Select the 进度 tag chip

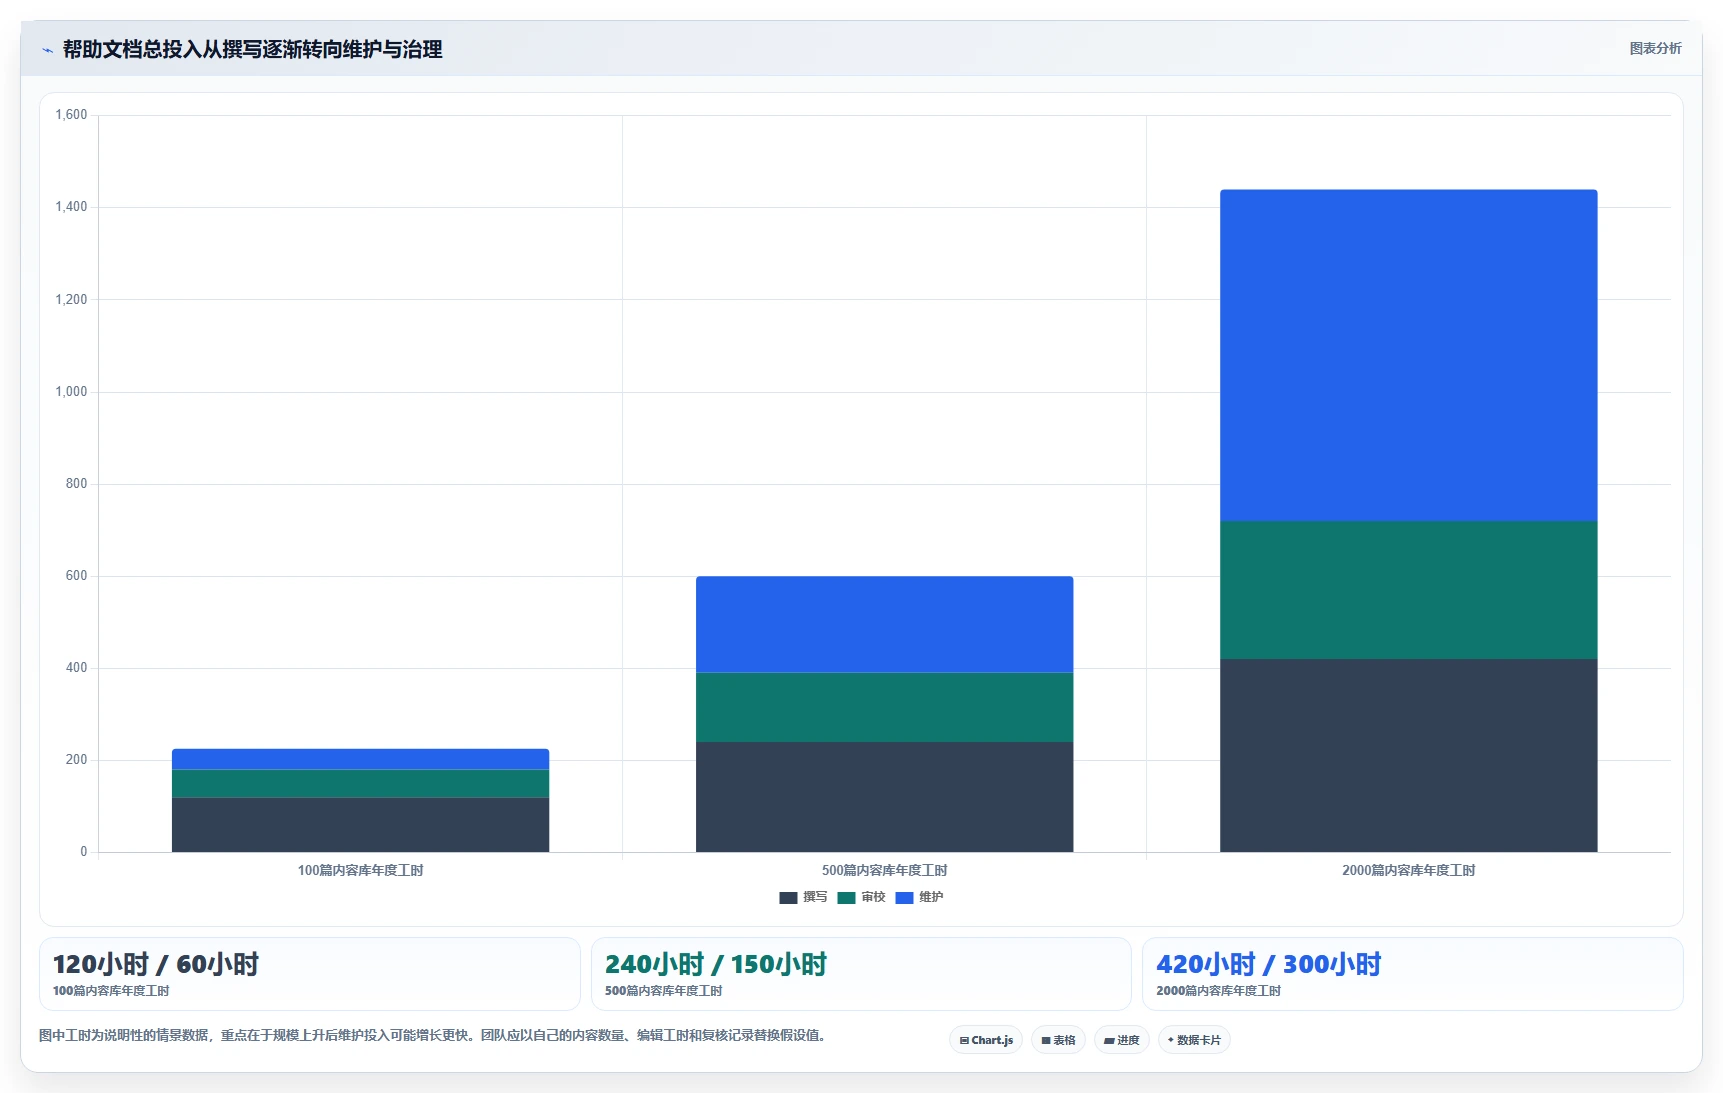coord(1122,1040)
